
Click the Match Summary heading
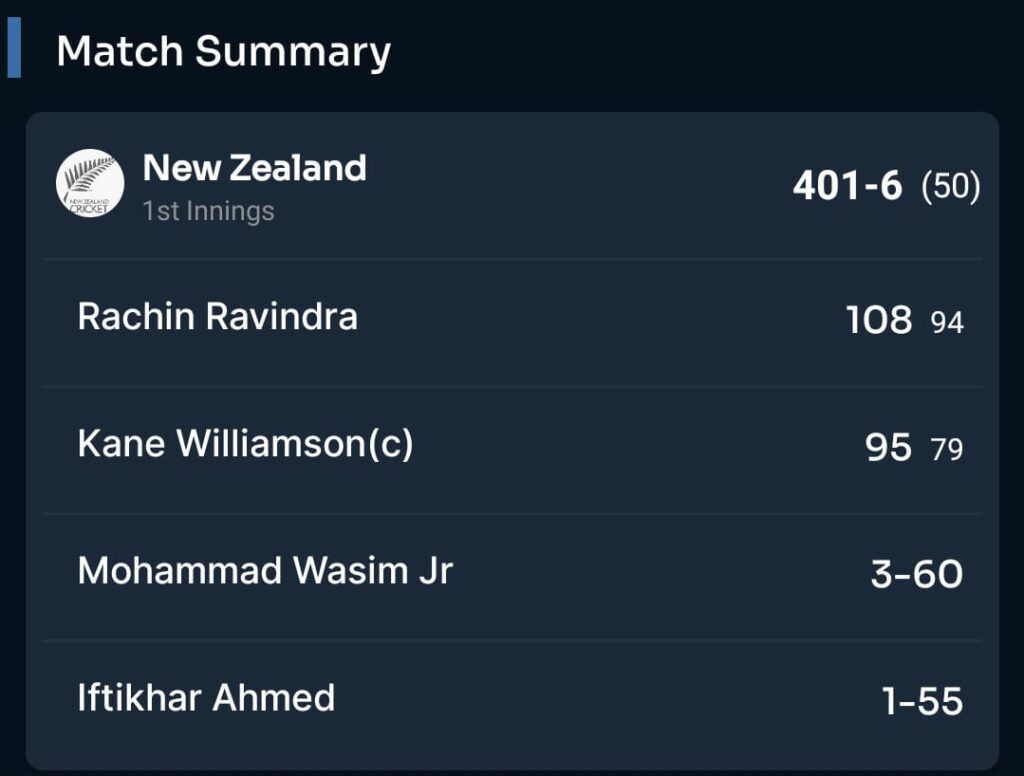223,51
